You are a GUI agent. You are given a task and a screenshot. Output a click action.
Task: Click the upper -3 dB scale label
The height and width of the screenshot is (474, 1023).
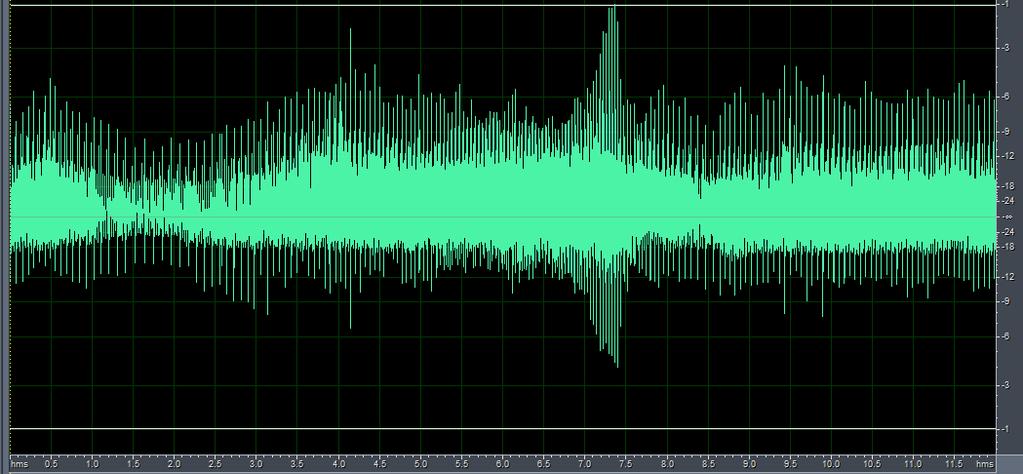1007,49
